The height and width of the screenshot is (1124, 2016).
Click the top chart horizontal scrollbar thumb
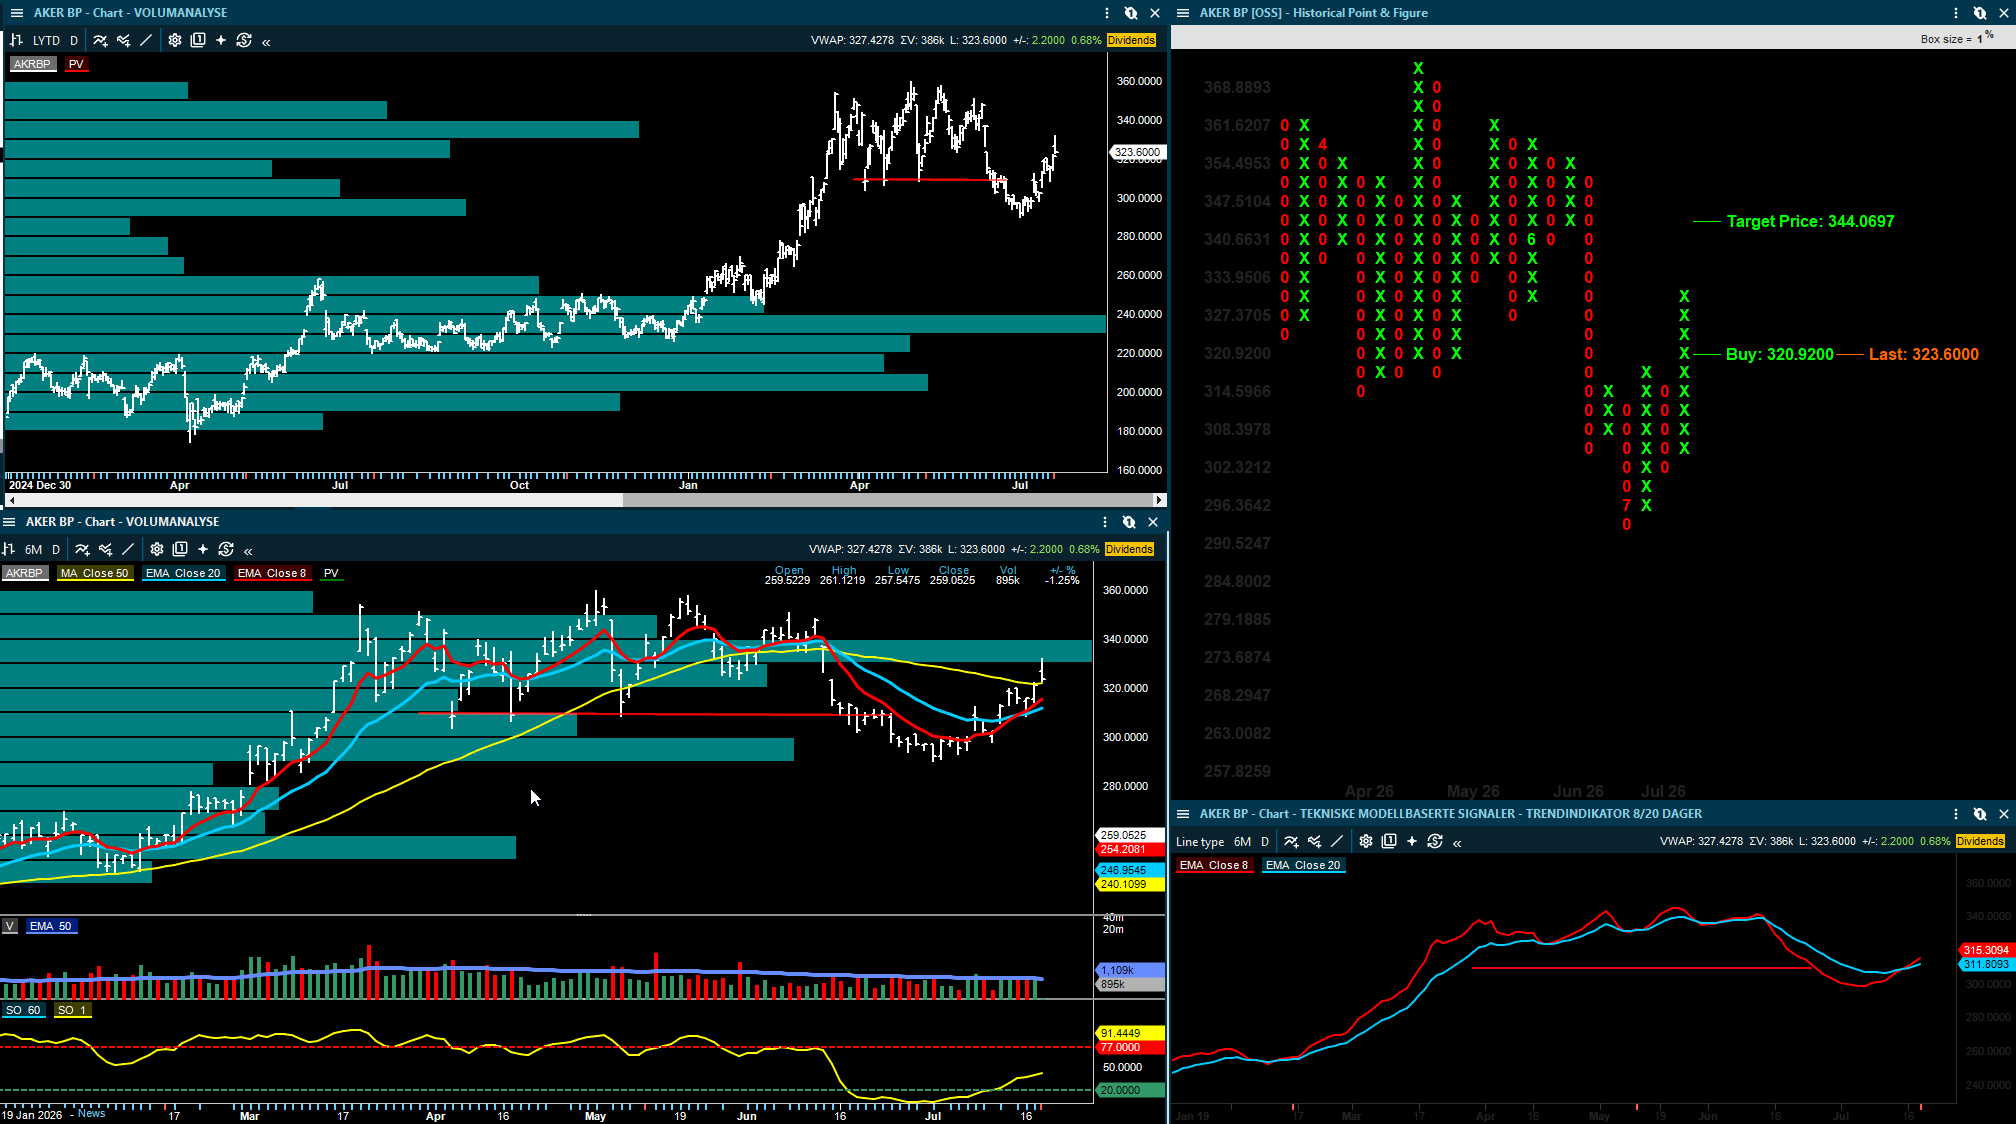point(887,500)
